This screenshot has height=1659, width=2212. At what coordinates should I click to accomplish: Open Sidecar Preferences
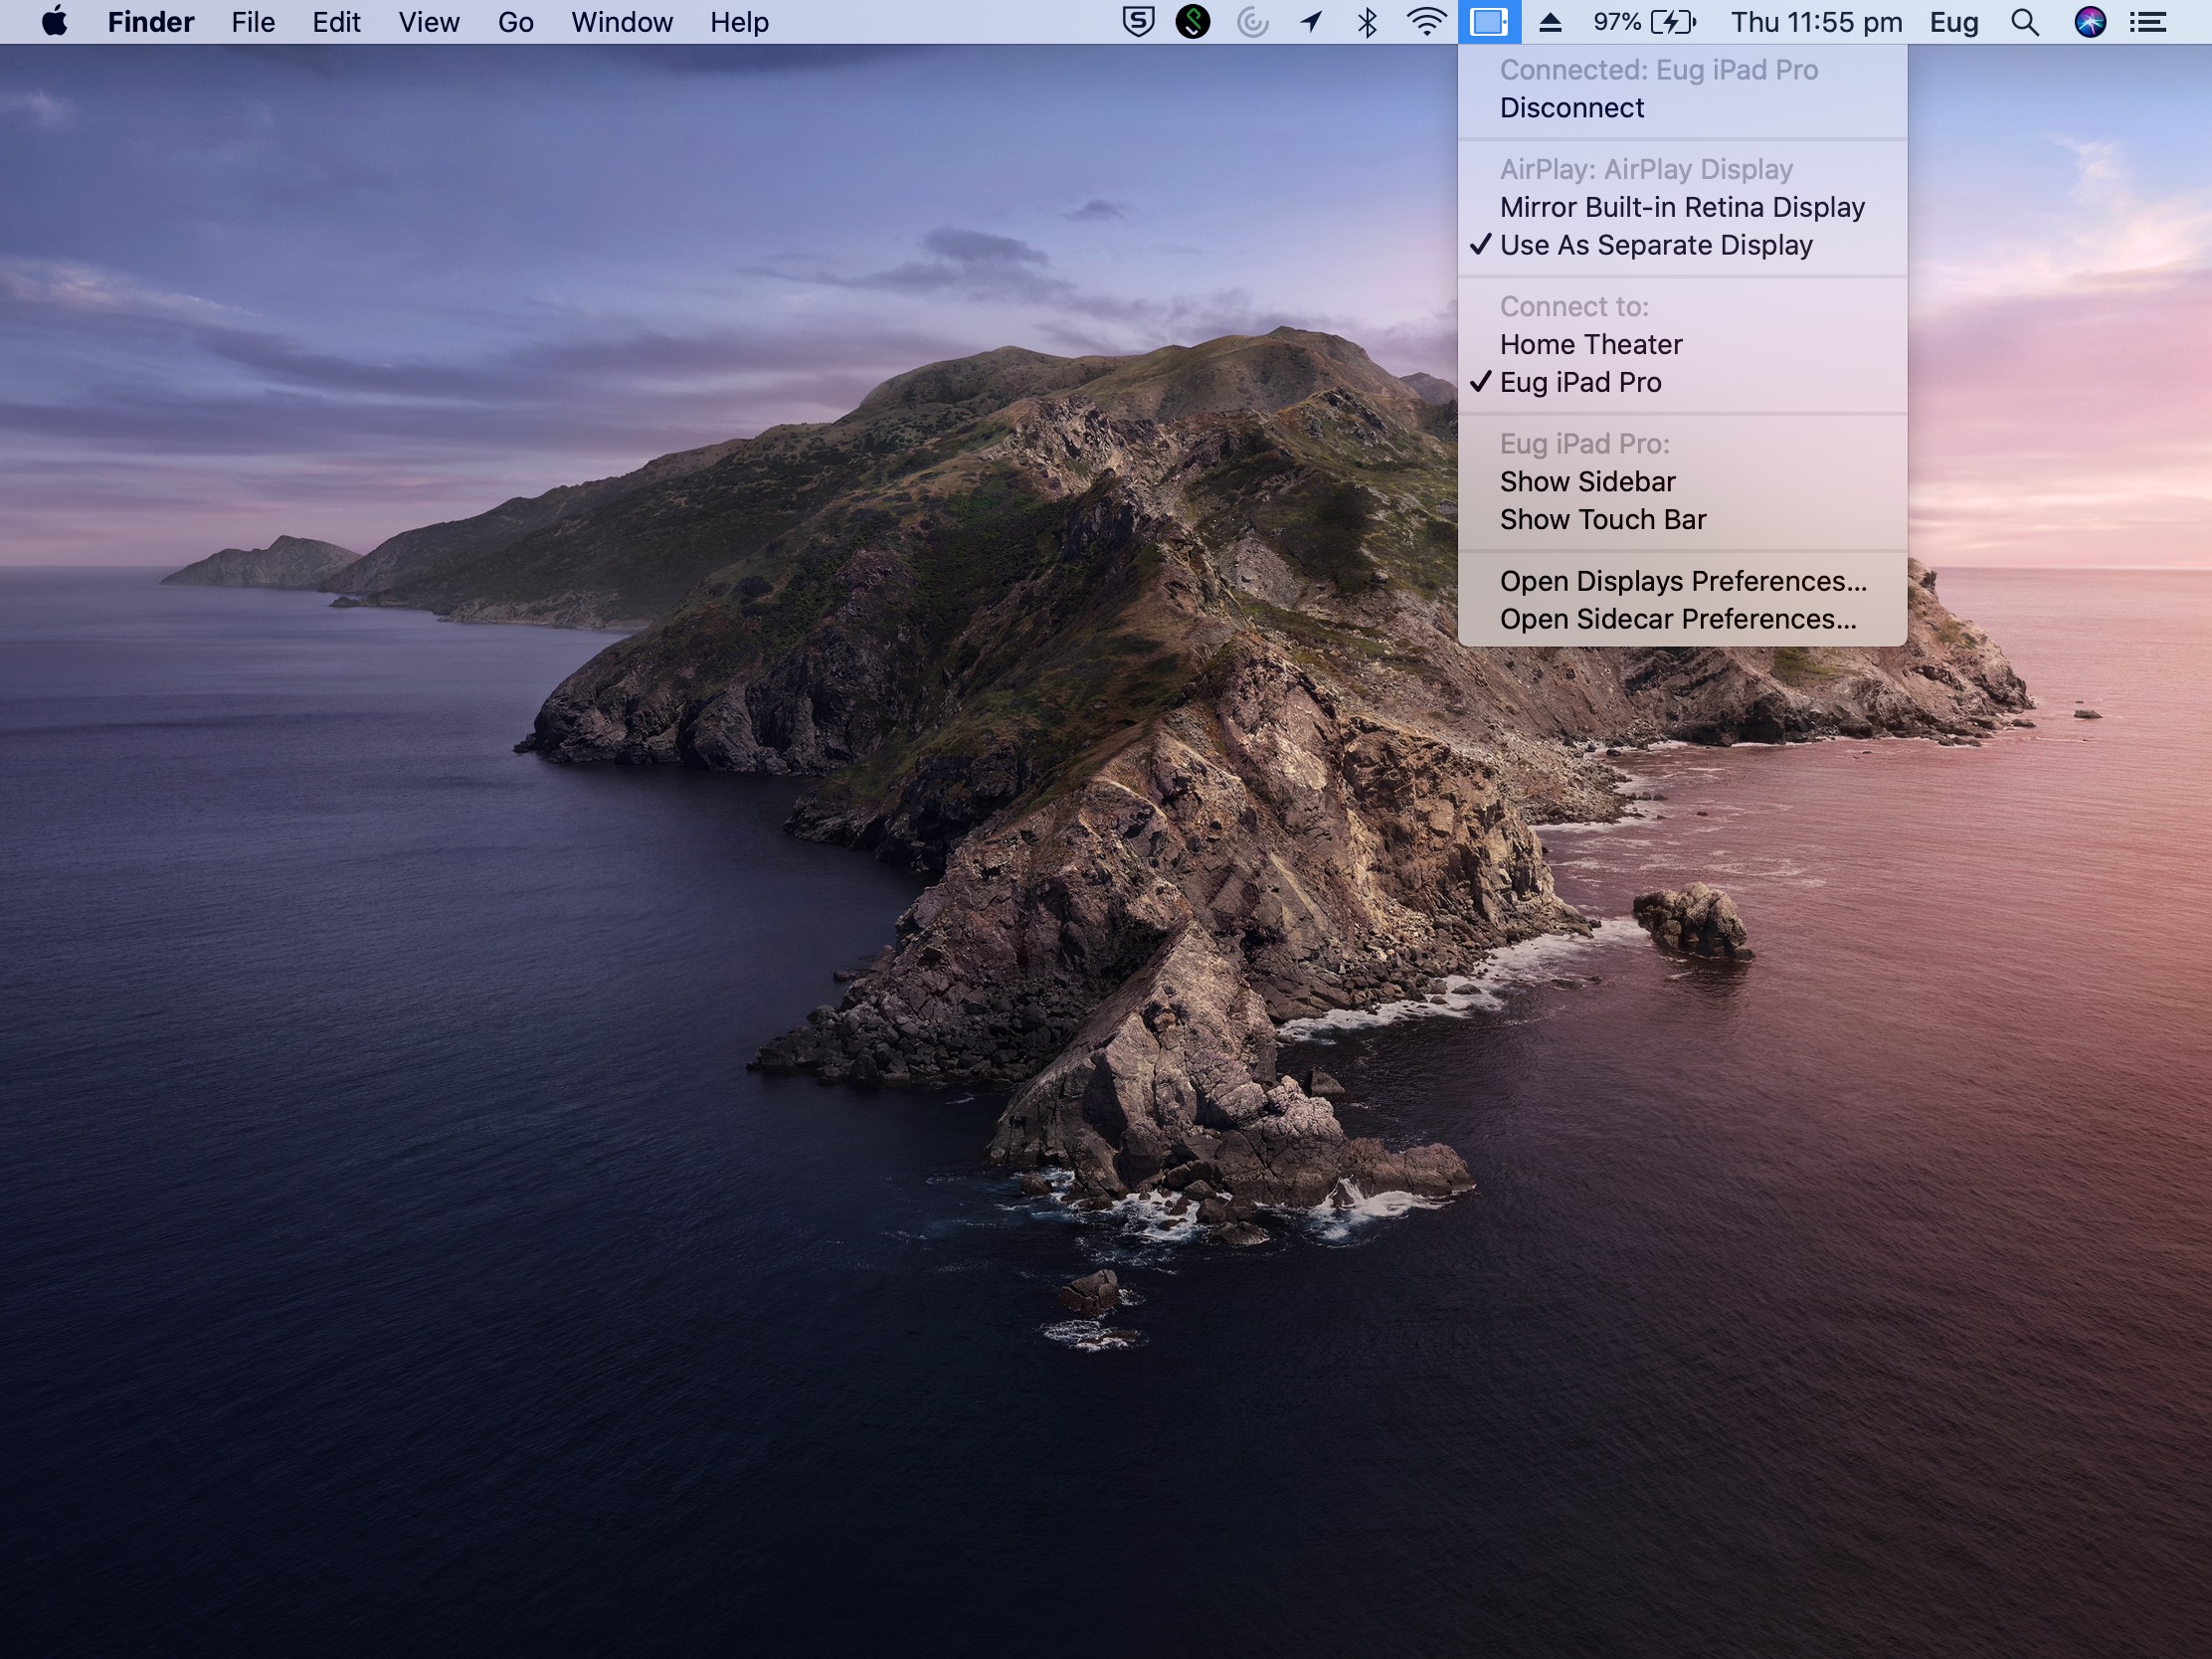click(1682, 619)
